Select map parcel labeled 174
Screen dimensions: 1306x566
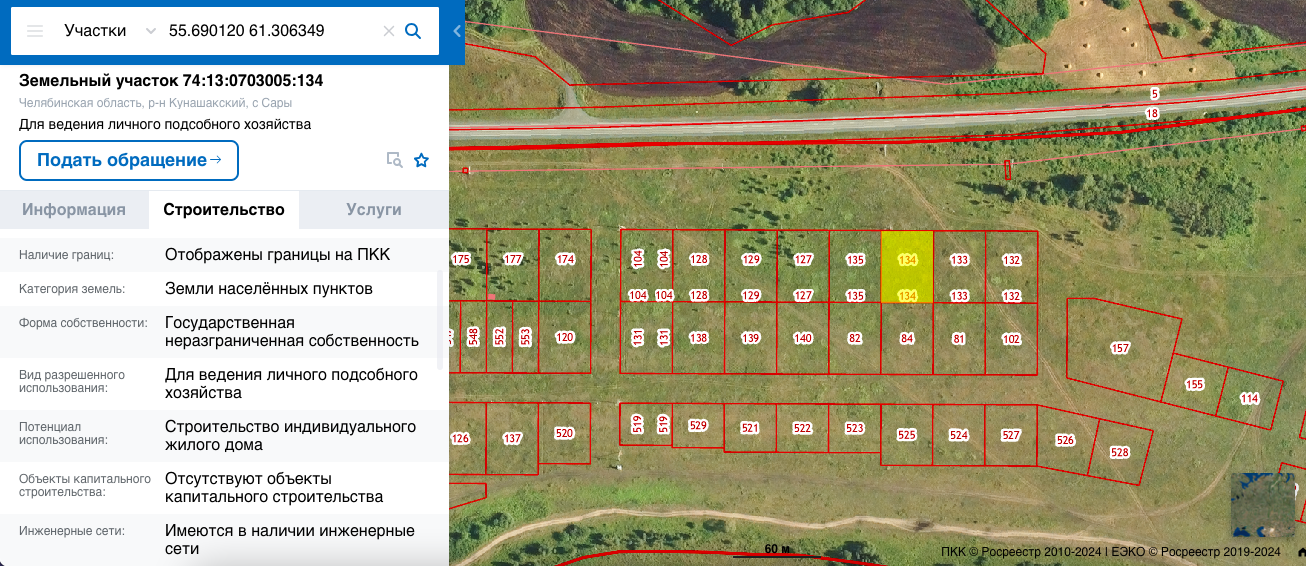point(565,260)
